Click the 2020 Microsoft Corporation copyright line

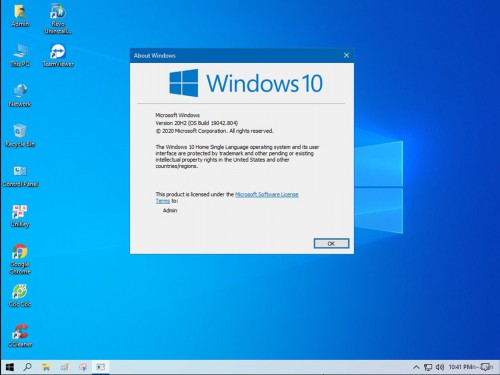coord(214,131)
